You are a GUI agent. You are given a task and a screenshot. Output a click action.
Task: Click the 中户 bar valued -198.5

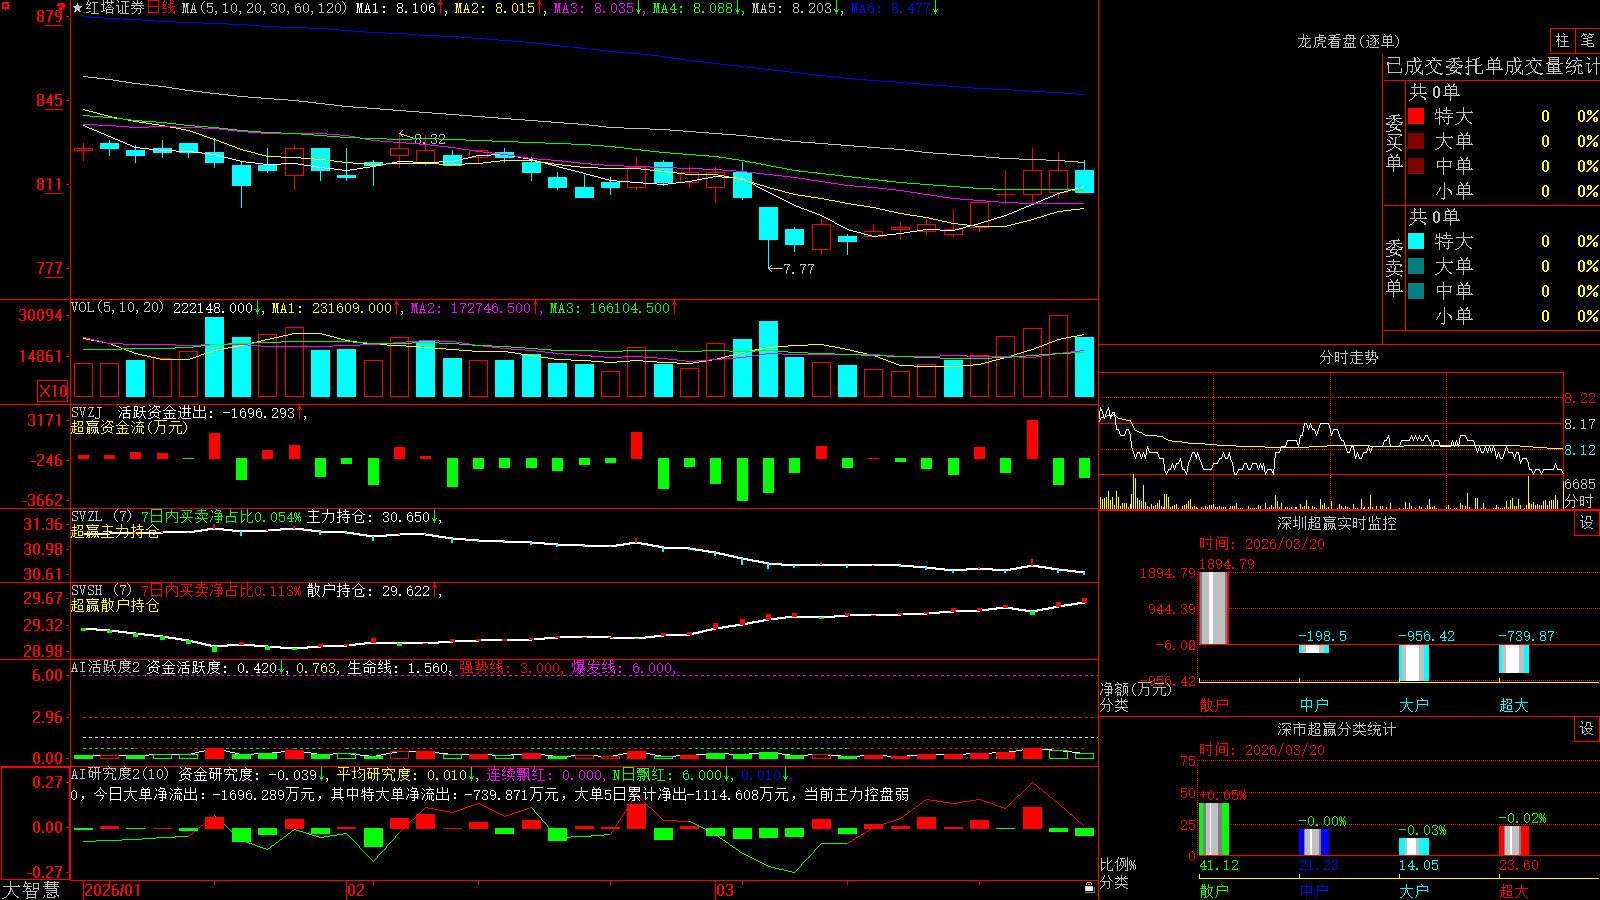point(1314,649)
